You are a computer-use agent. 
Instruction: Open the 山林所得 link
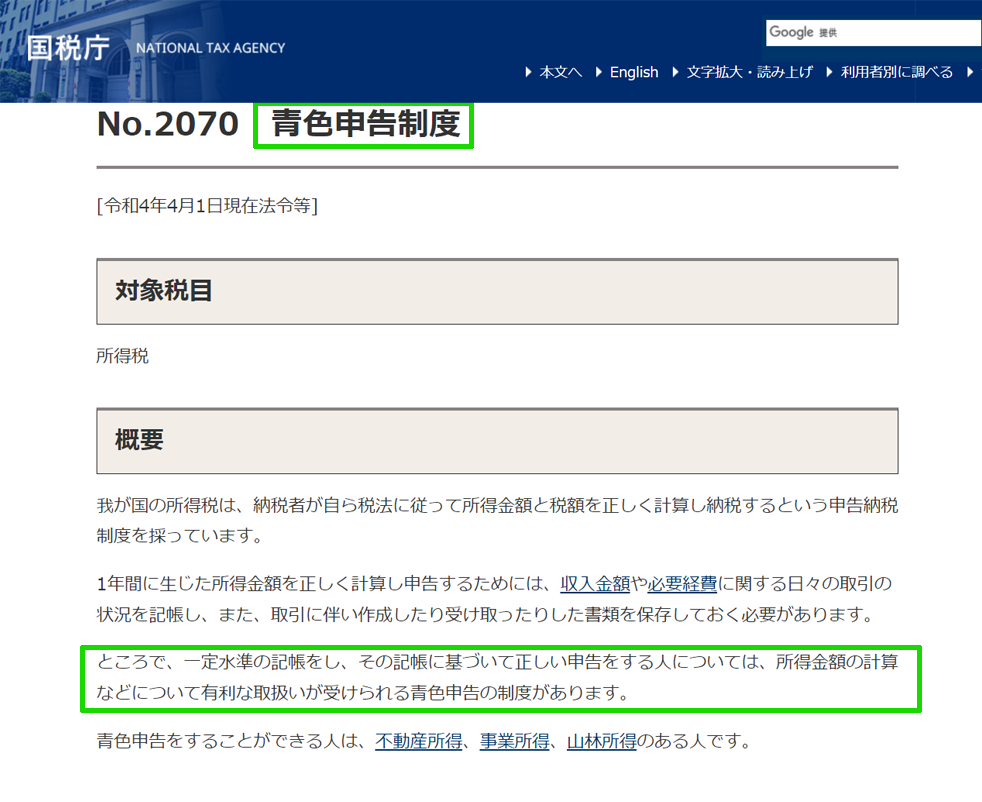(x=602, y=741)
